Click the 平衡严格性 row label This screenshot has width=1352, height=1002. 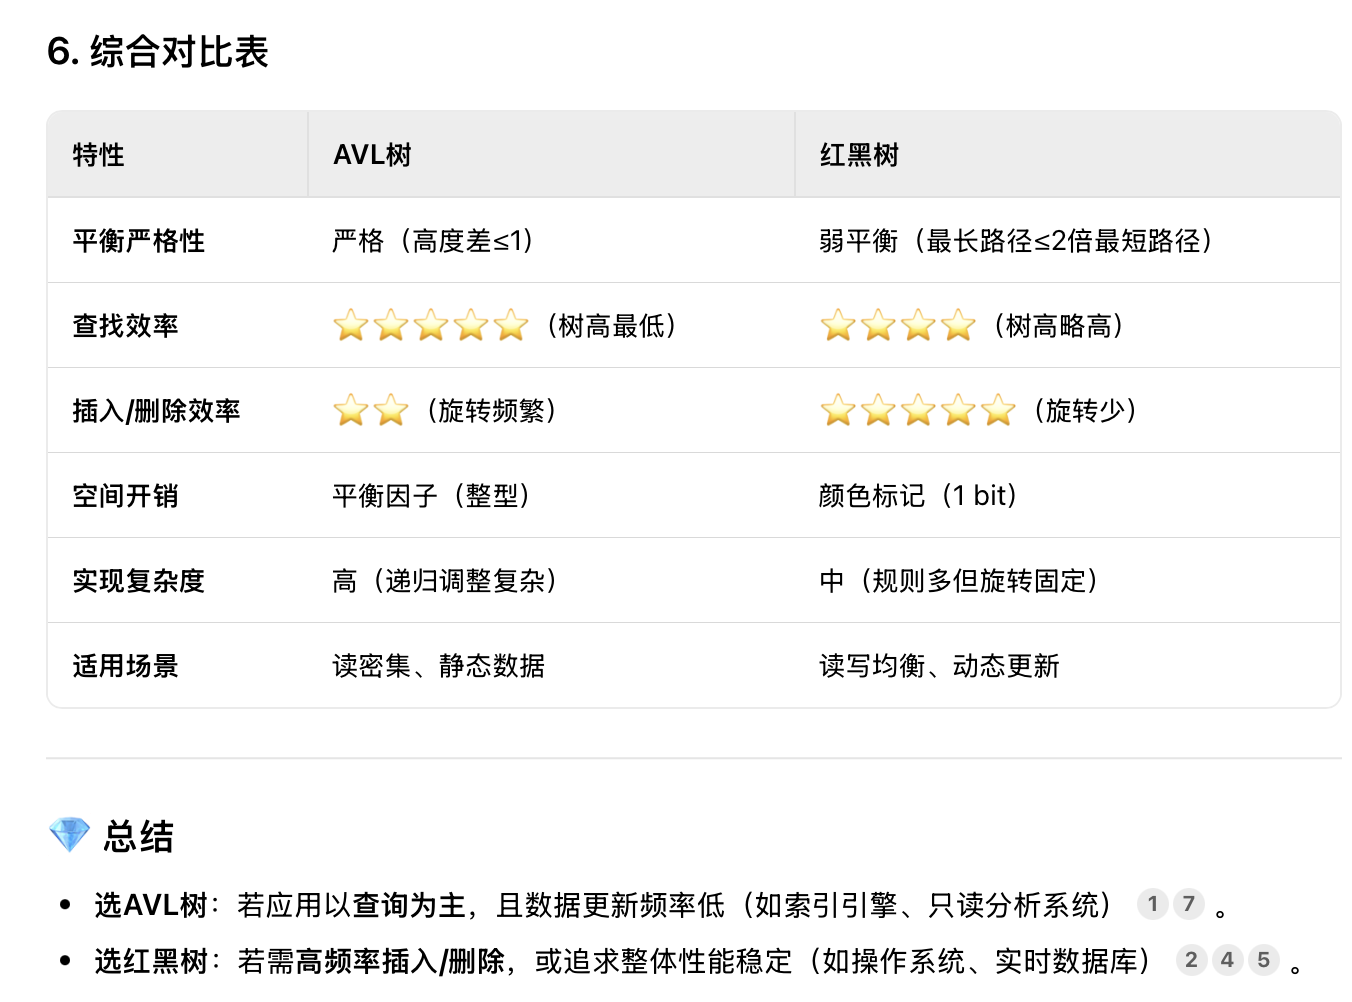pos(138,241)
